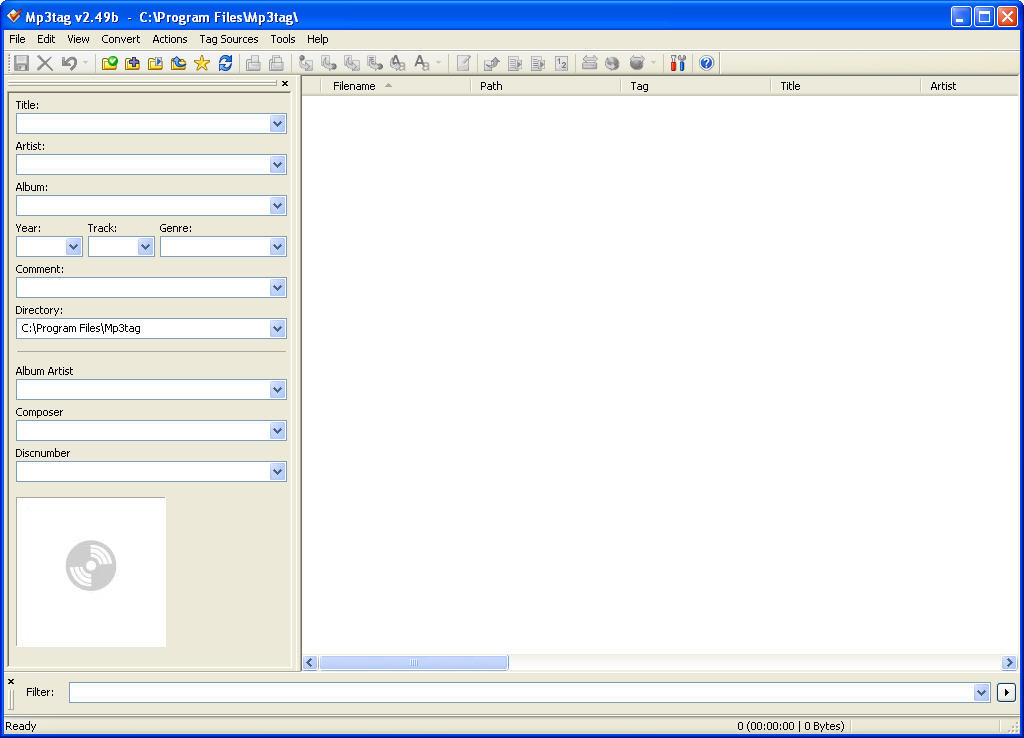Expand the Filter history dropdown
Image resolution: width=1024 pixels, height=738 pixels.
click(x=981, y=692)
